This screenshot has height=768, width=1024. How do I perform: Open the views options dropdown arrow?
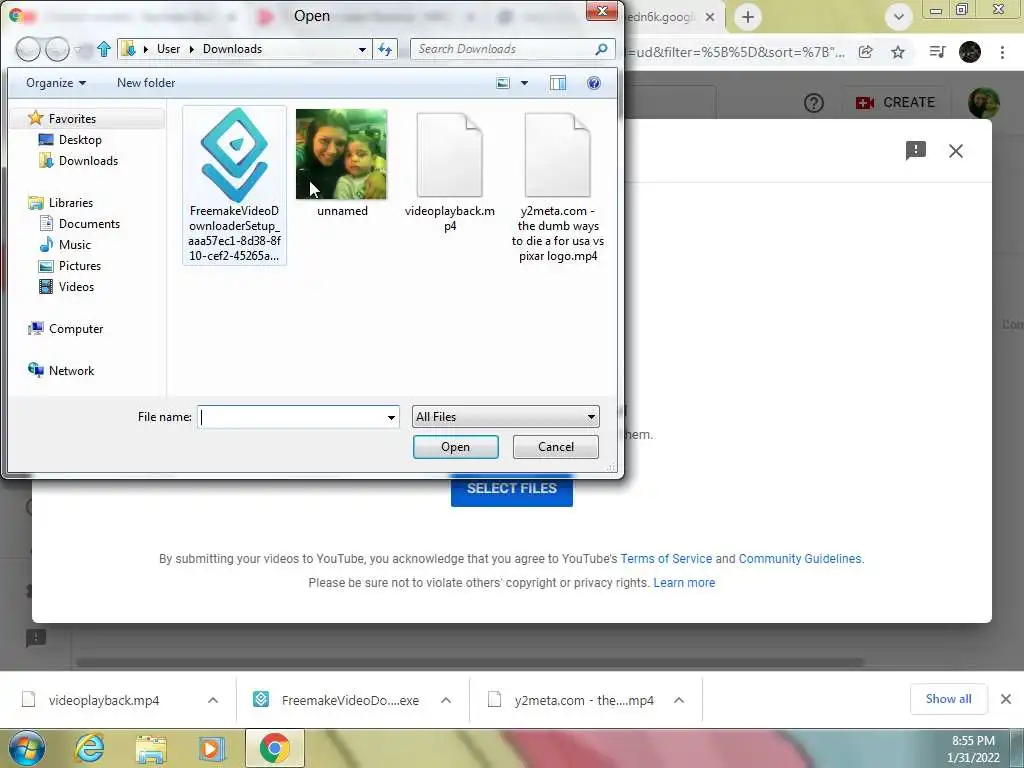[x=524, y=83]
